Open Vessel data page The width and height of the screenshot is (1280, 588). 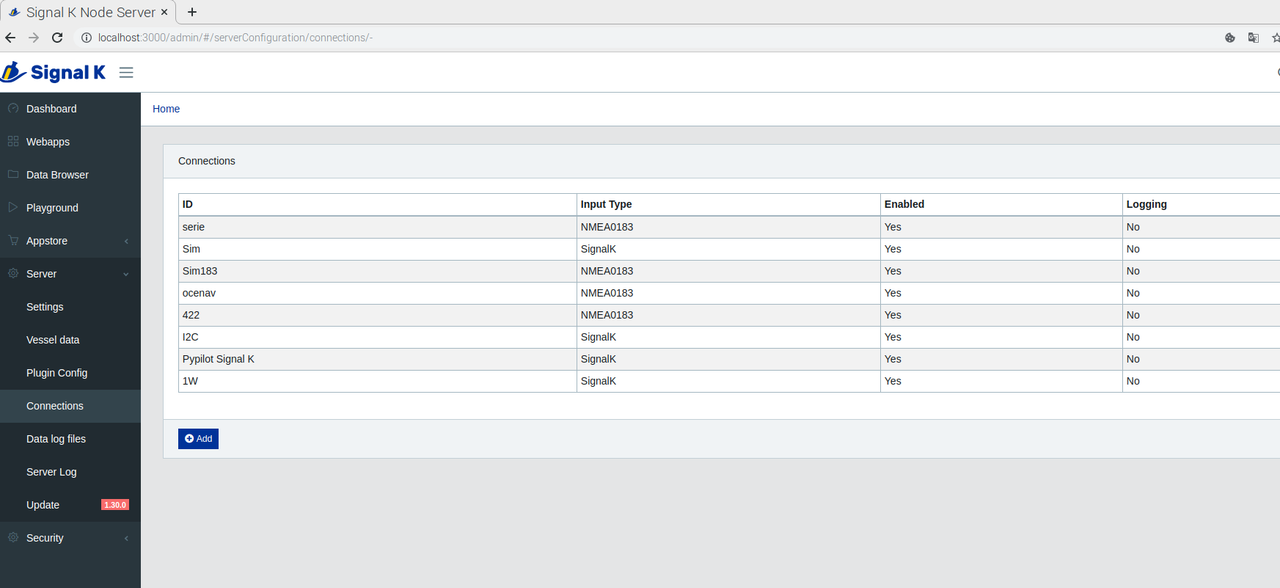(x=70, y=339)
